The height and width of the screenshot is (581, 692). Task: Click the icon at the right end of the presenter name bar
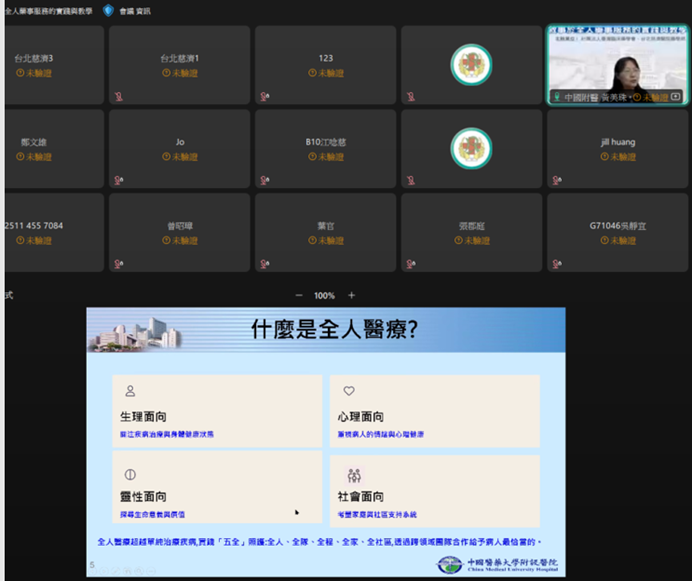point(677,97)
